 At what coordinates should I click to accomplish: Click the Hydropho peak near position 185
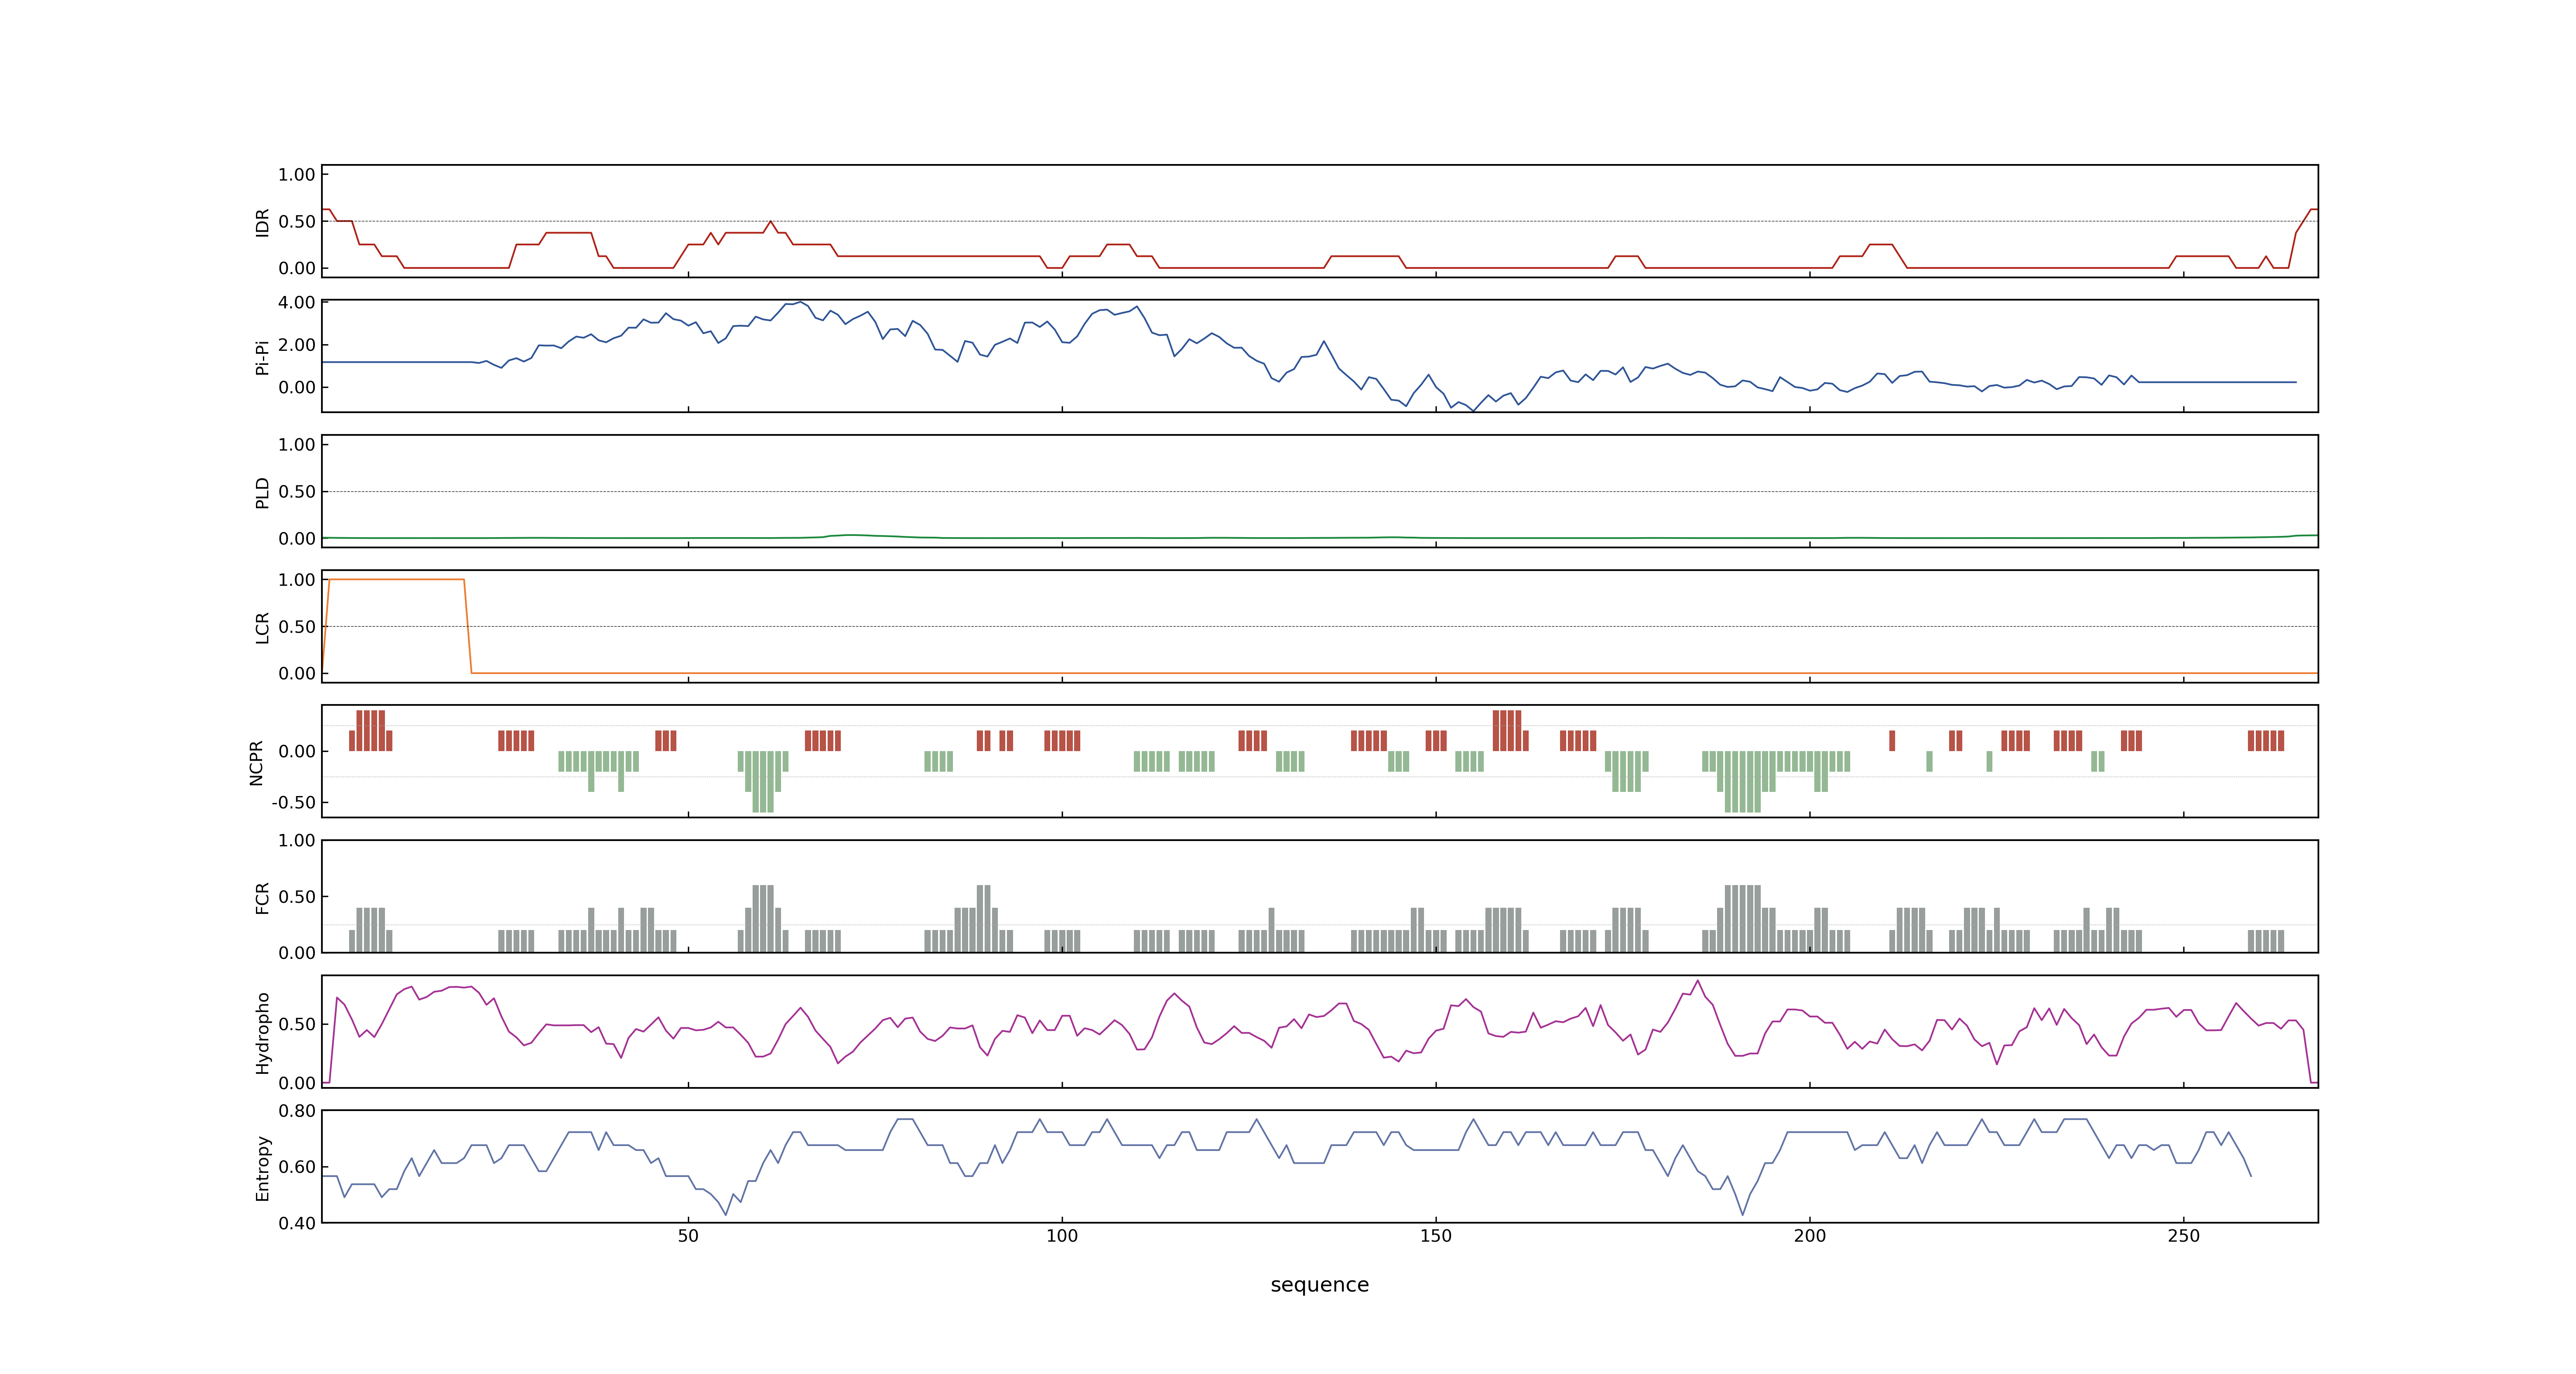1697,981
